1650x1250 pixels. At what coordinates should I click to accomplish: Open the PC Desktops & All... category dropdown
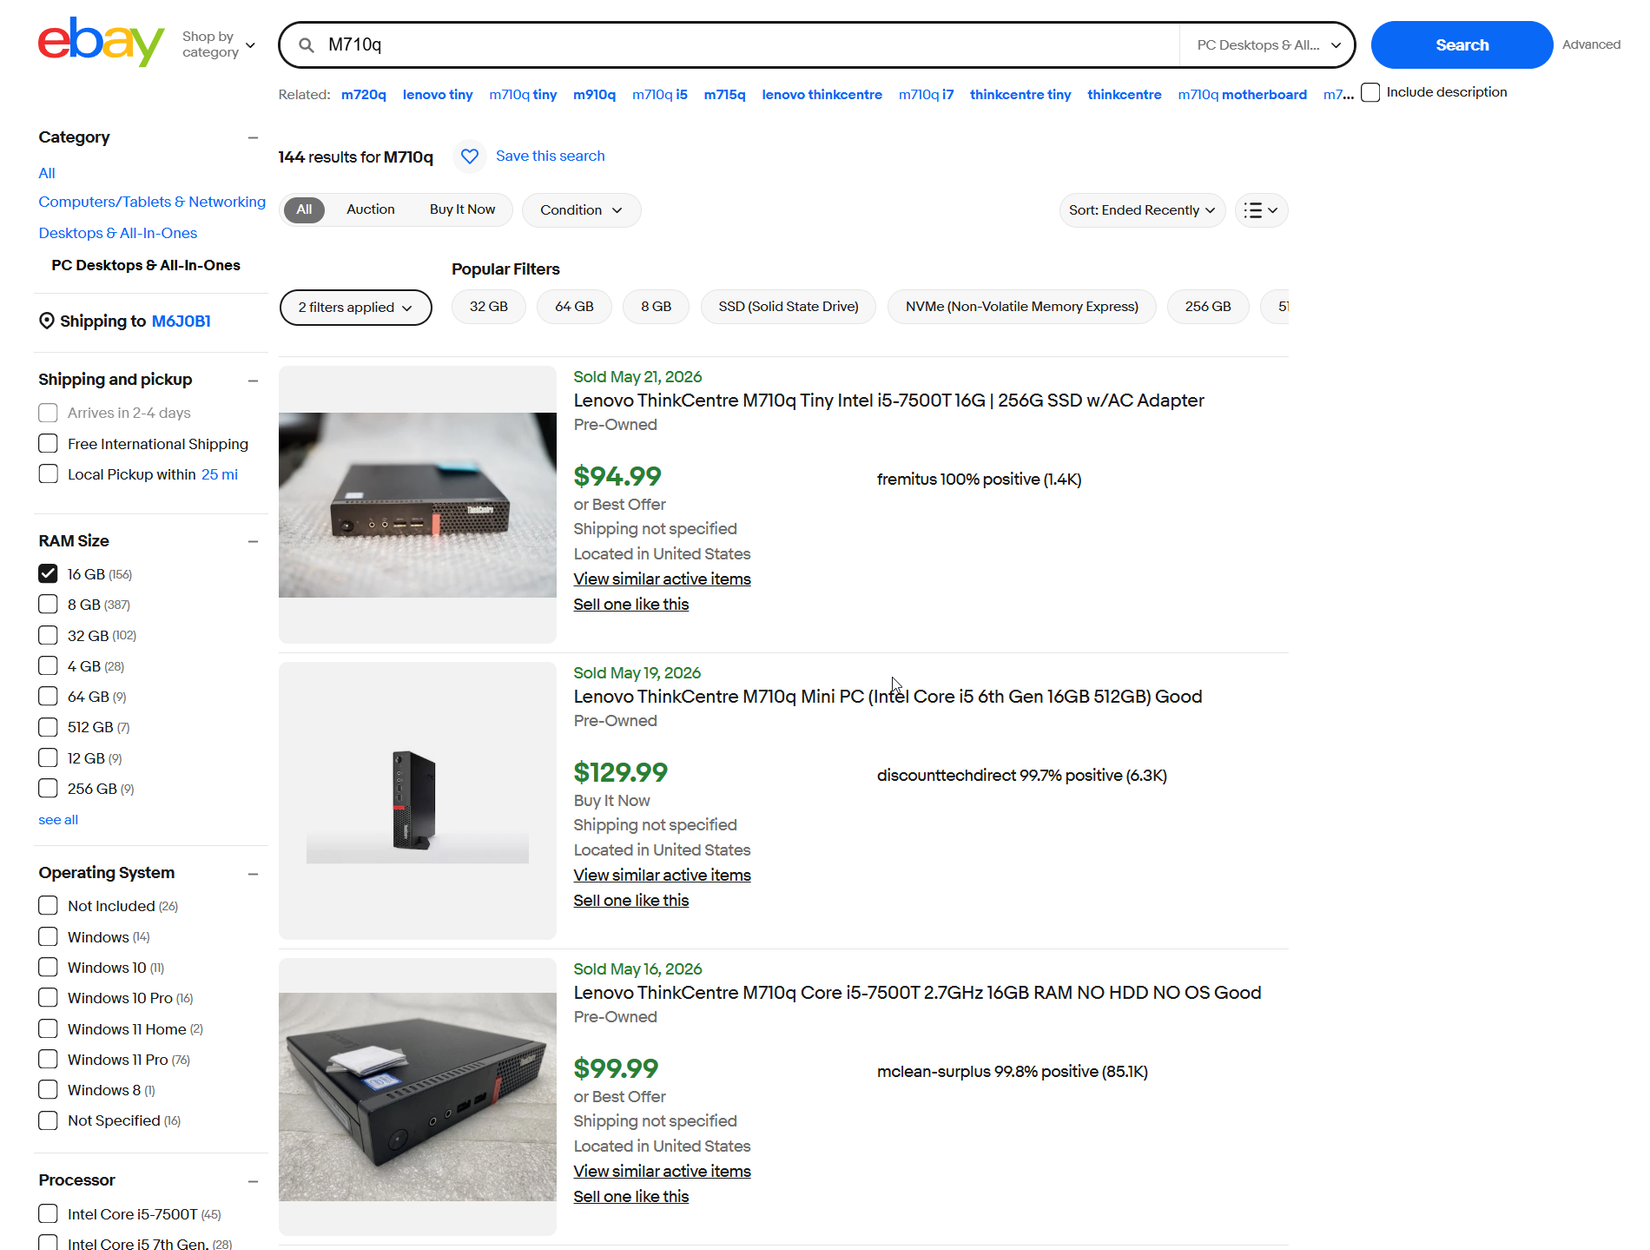point(1267,45)
